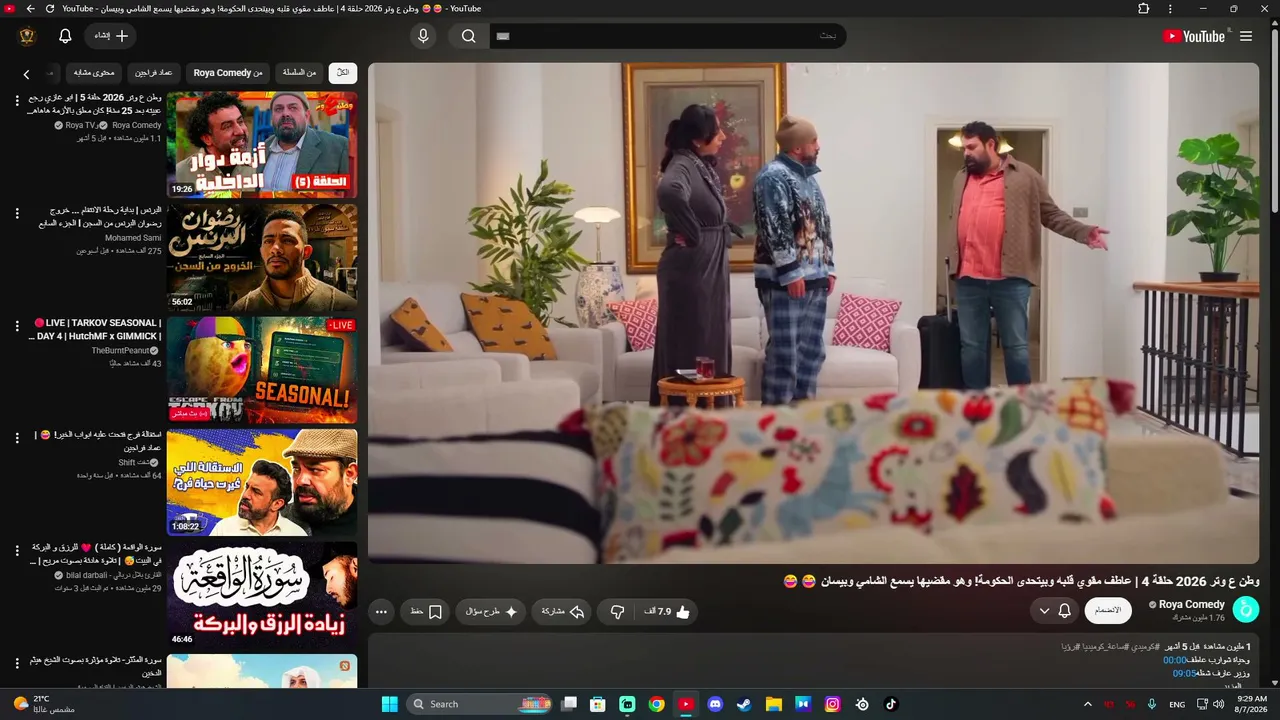Open options menu for استقالة فرح video
The width and height of the screenshot is (1280, 720).
tap(17, 438)
